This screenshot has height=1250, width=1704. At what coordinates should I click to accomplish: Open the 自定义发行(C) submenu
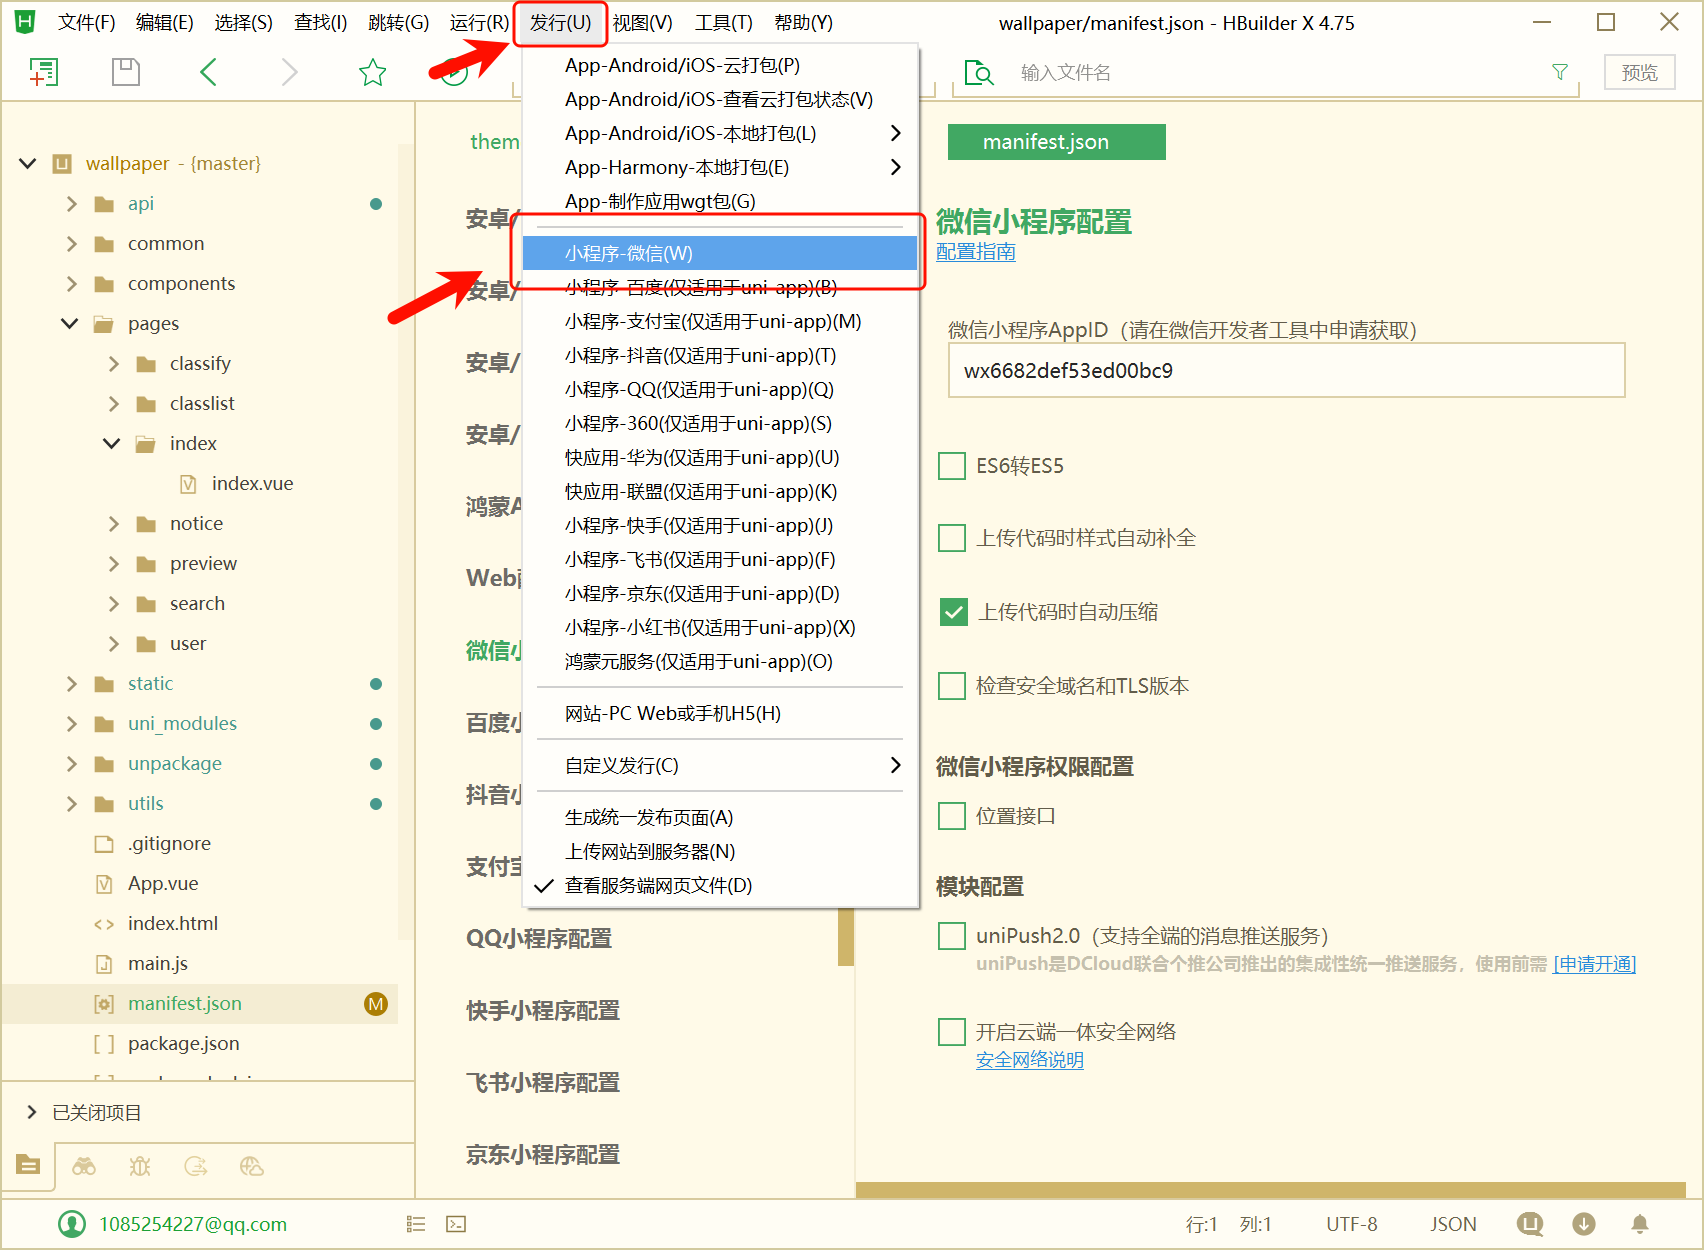point(720,766)
